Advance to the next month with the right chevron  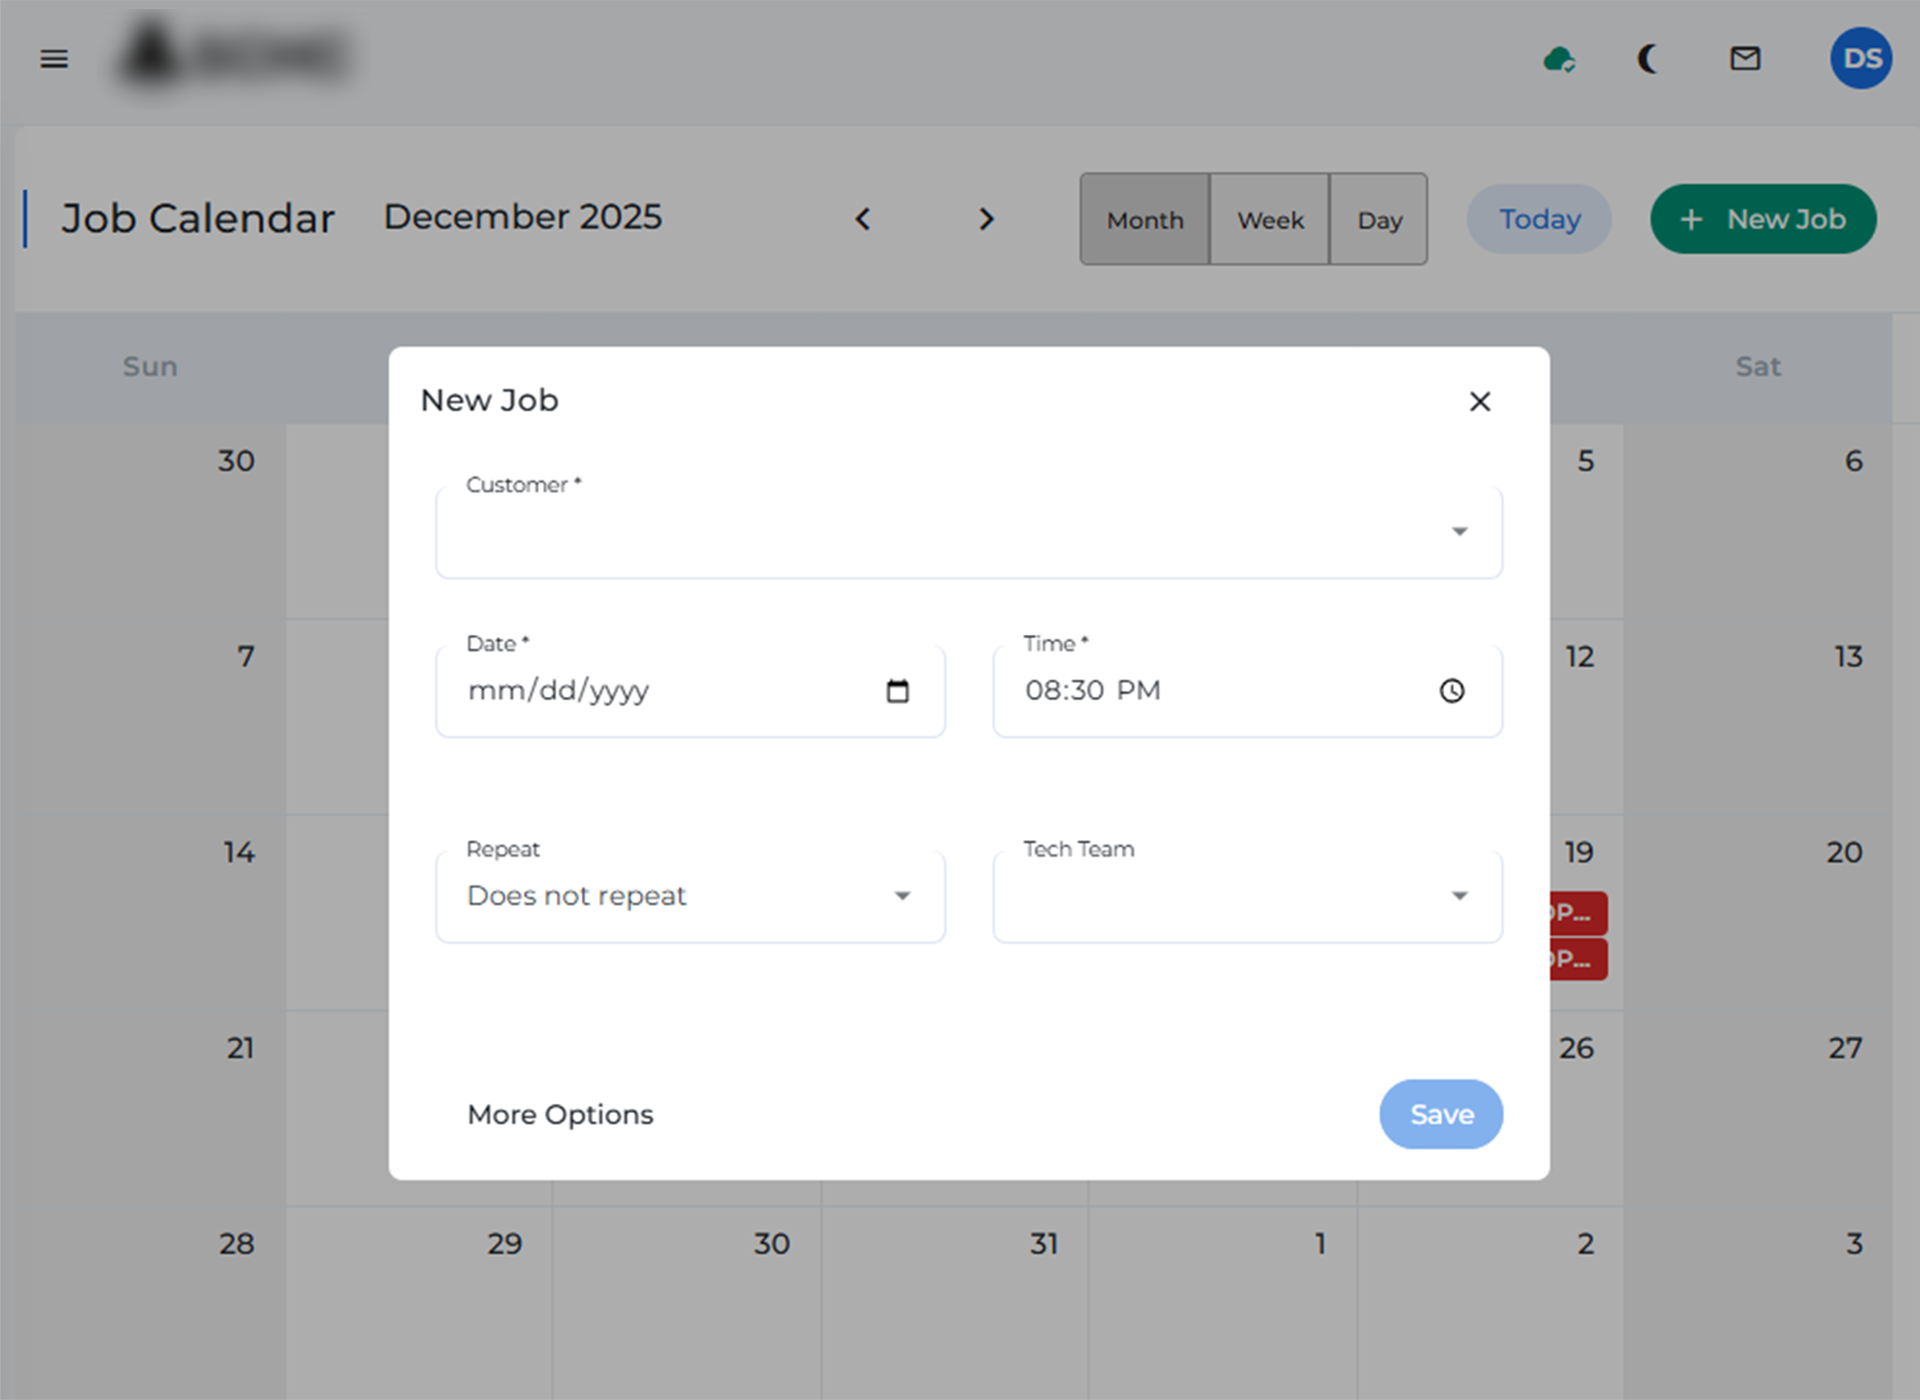[986, 219]
